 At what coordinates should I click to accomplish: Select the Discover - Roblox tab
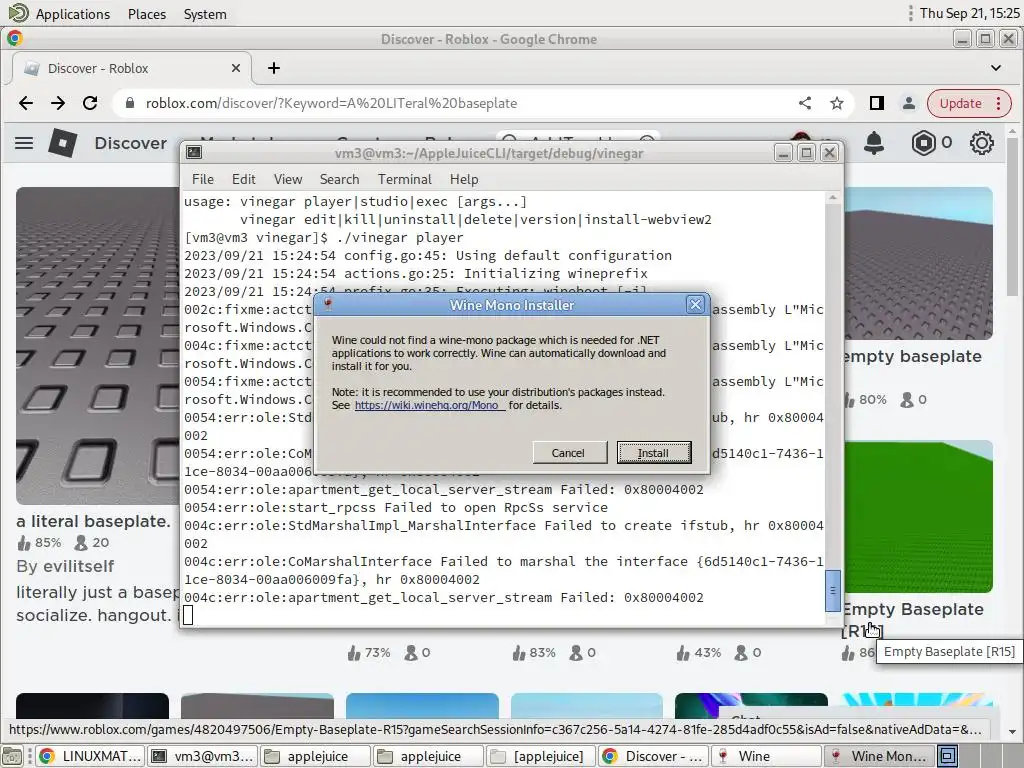pos(131,68)
